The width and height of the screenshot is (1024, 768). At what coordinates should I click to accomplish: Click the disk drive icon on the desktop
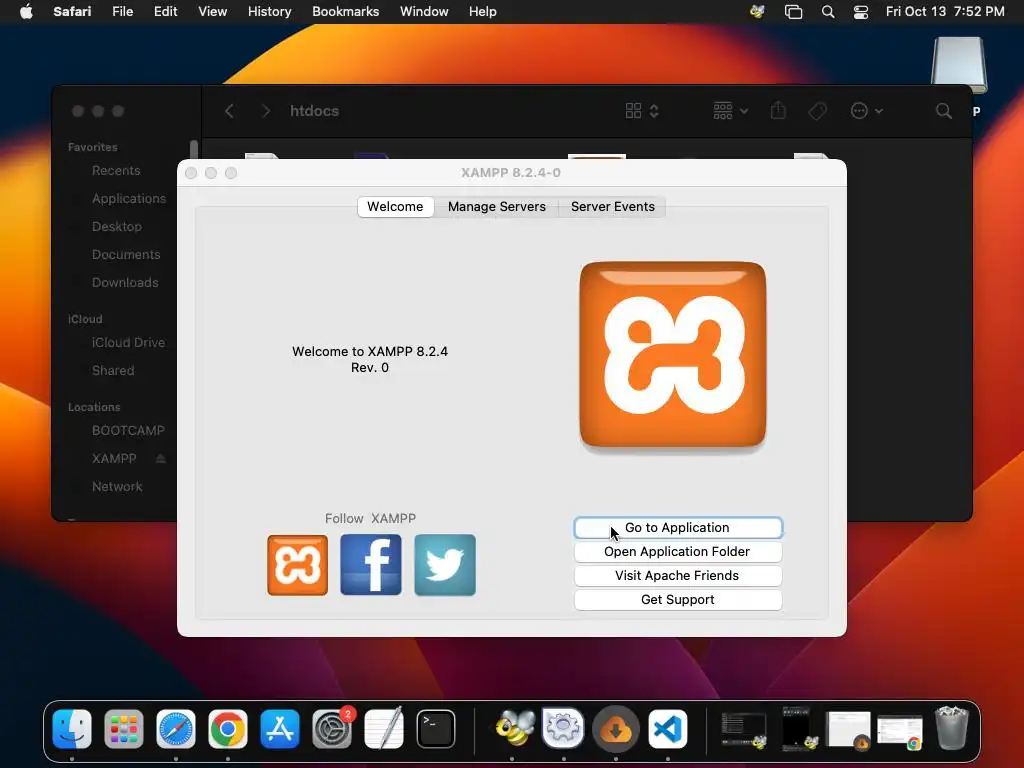(x=959, y=65)
